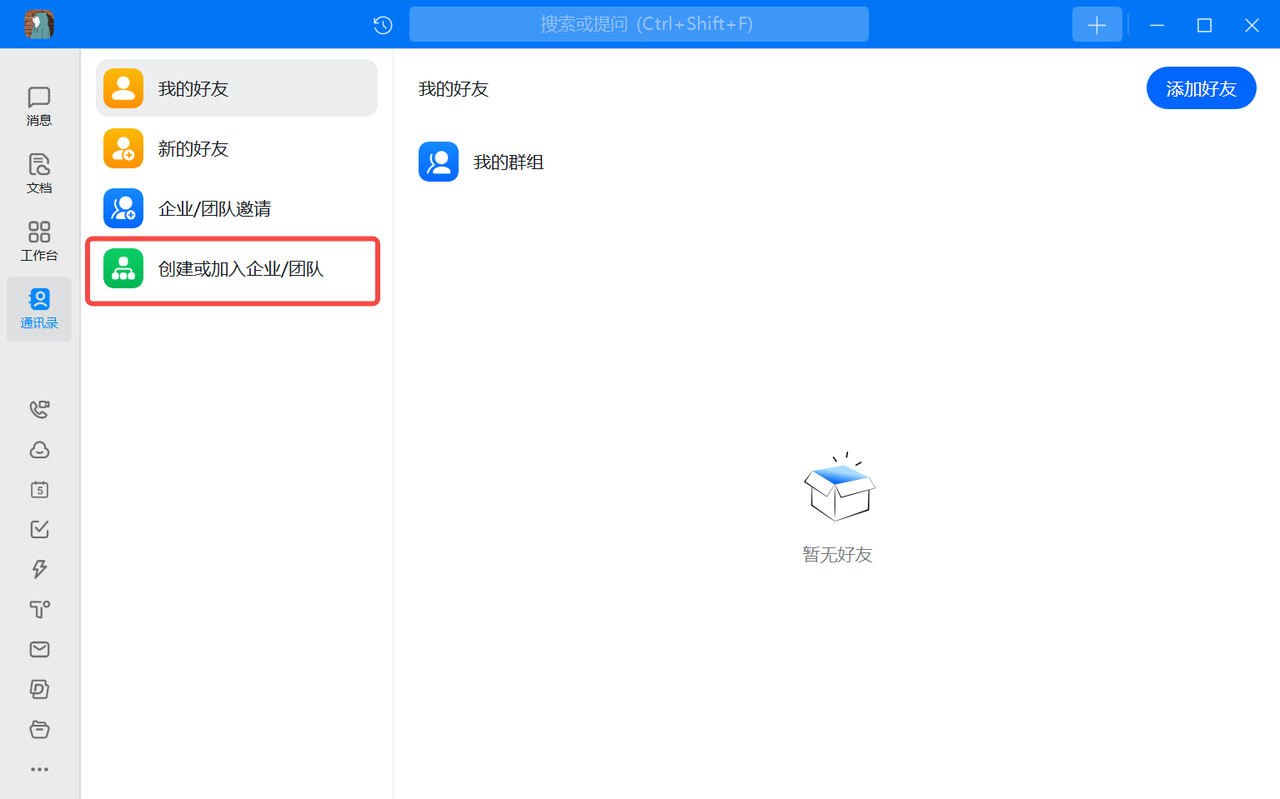Open the to-do checkmark icon
The height and width of the screenshot is (799, 1280).
(x=39, y=529)
